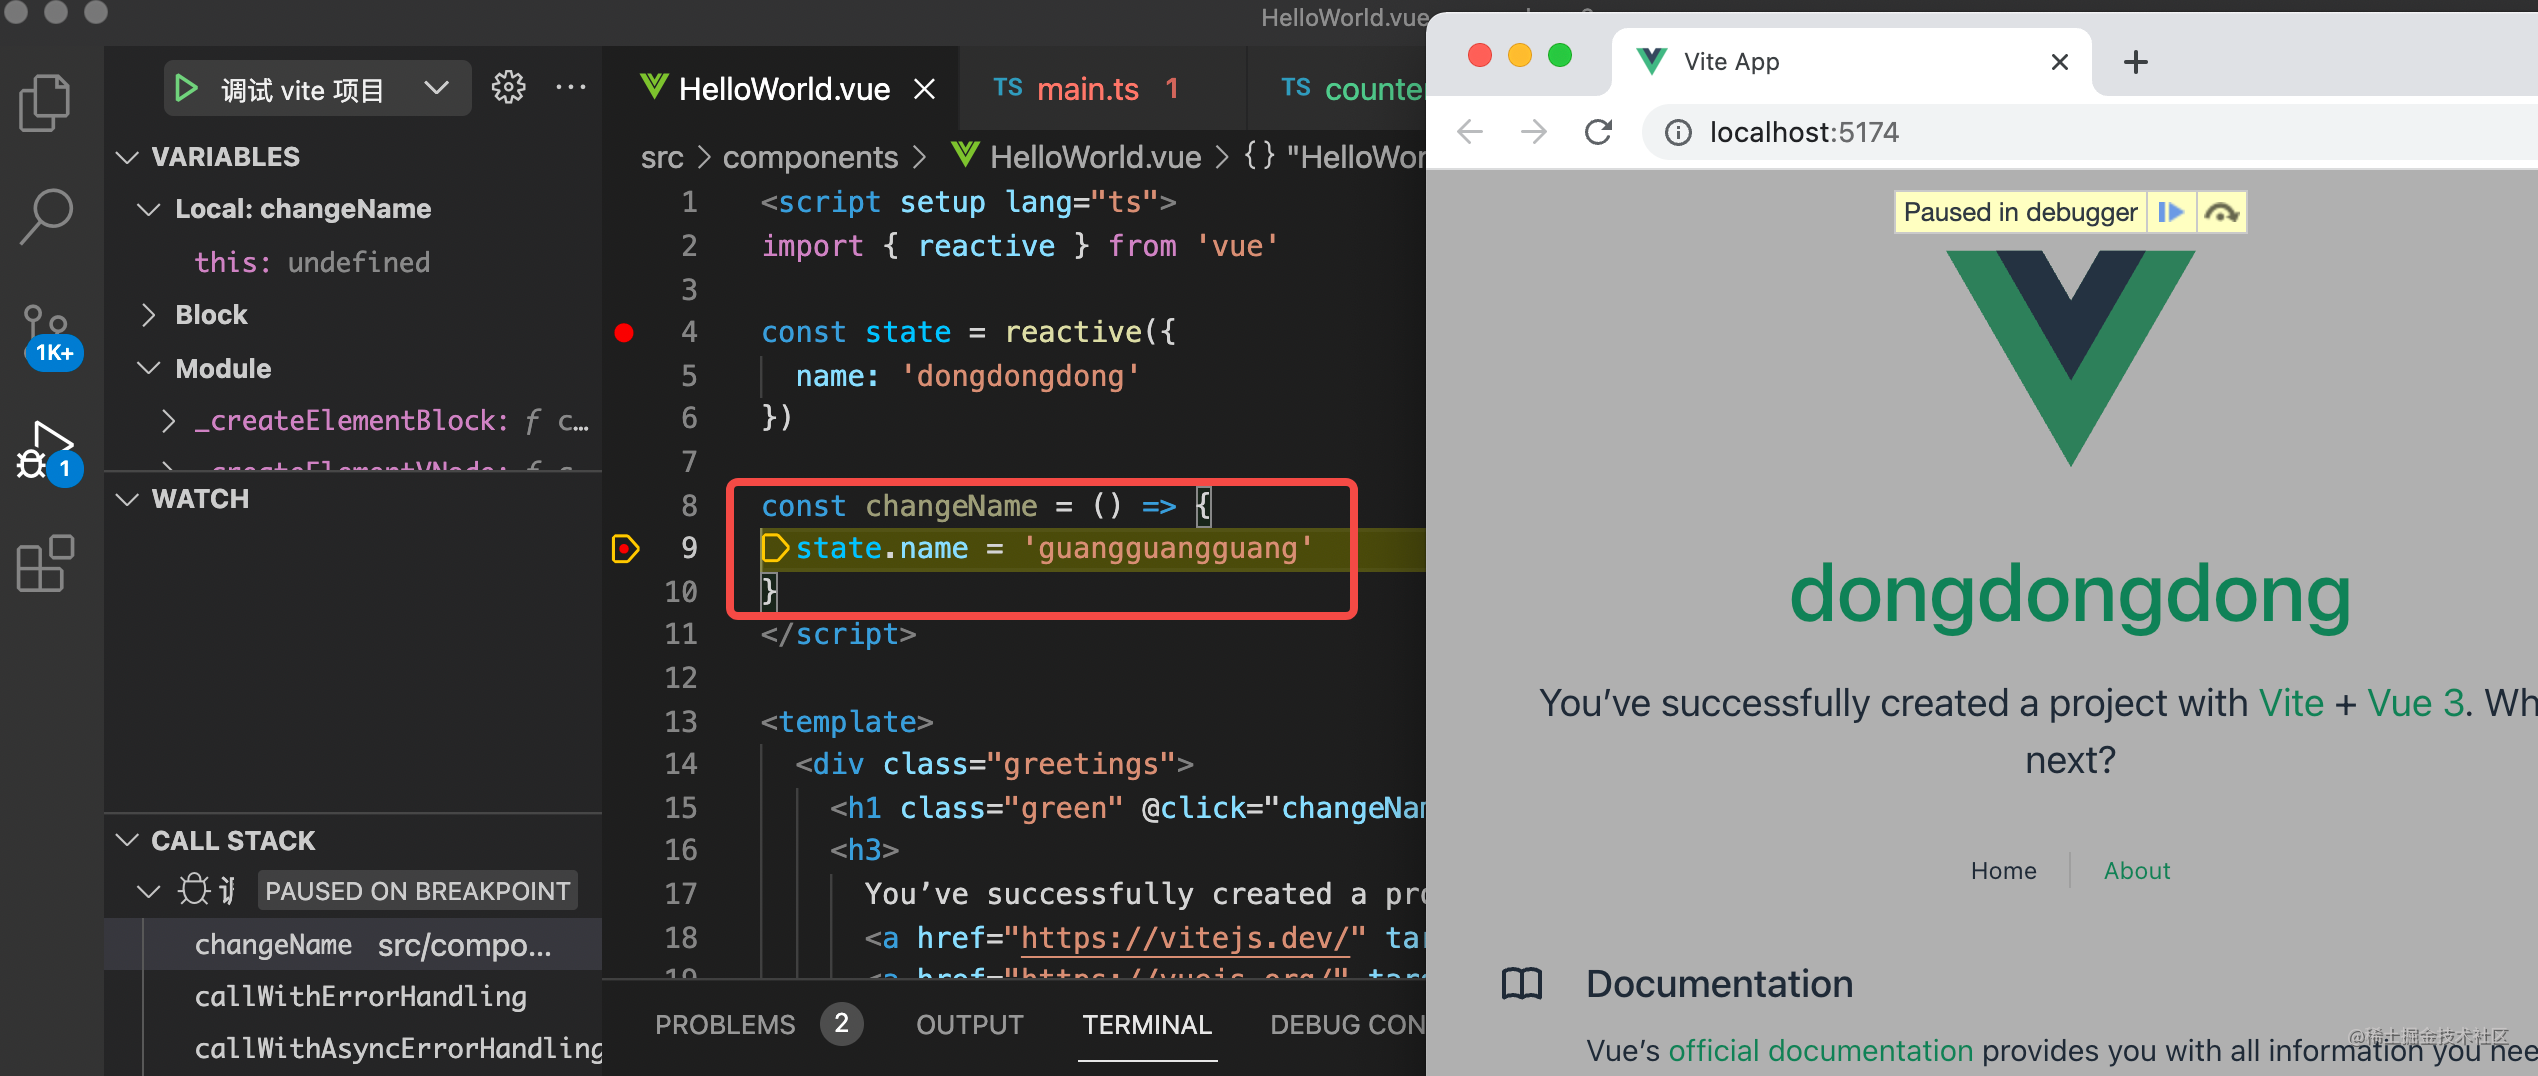
Task: Switch to the main.ts editor tab
Action: coord(1086,89)
